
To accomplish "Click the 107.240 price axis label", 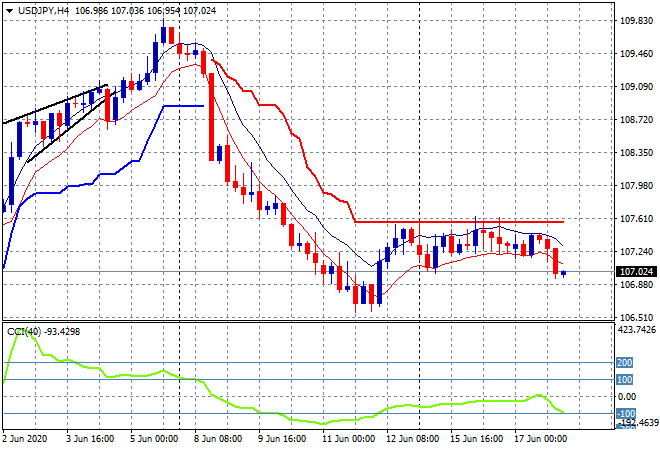I will [x=636, y=252].
